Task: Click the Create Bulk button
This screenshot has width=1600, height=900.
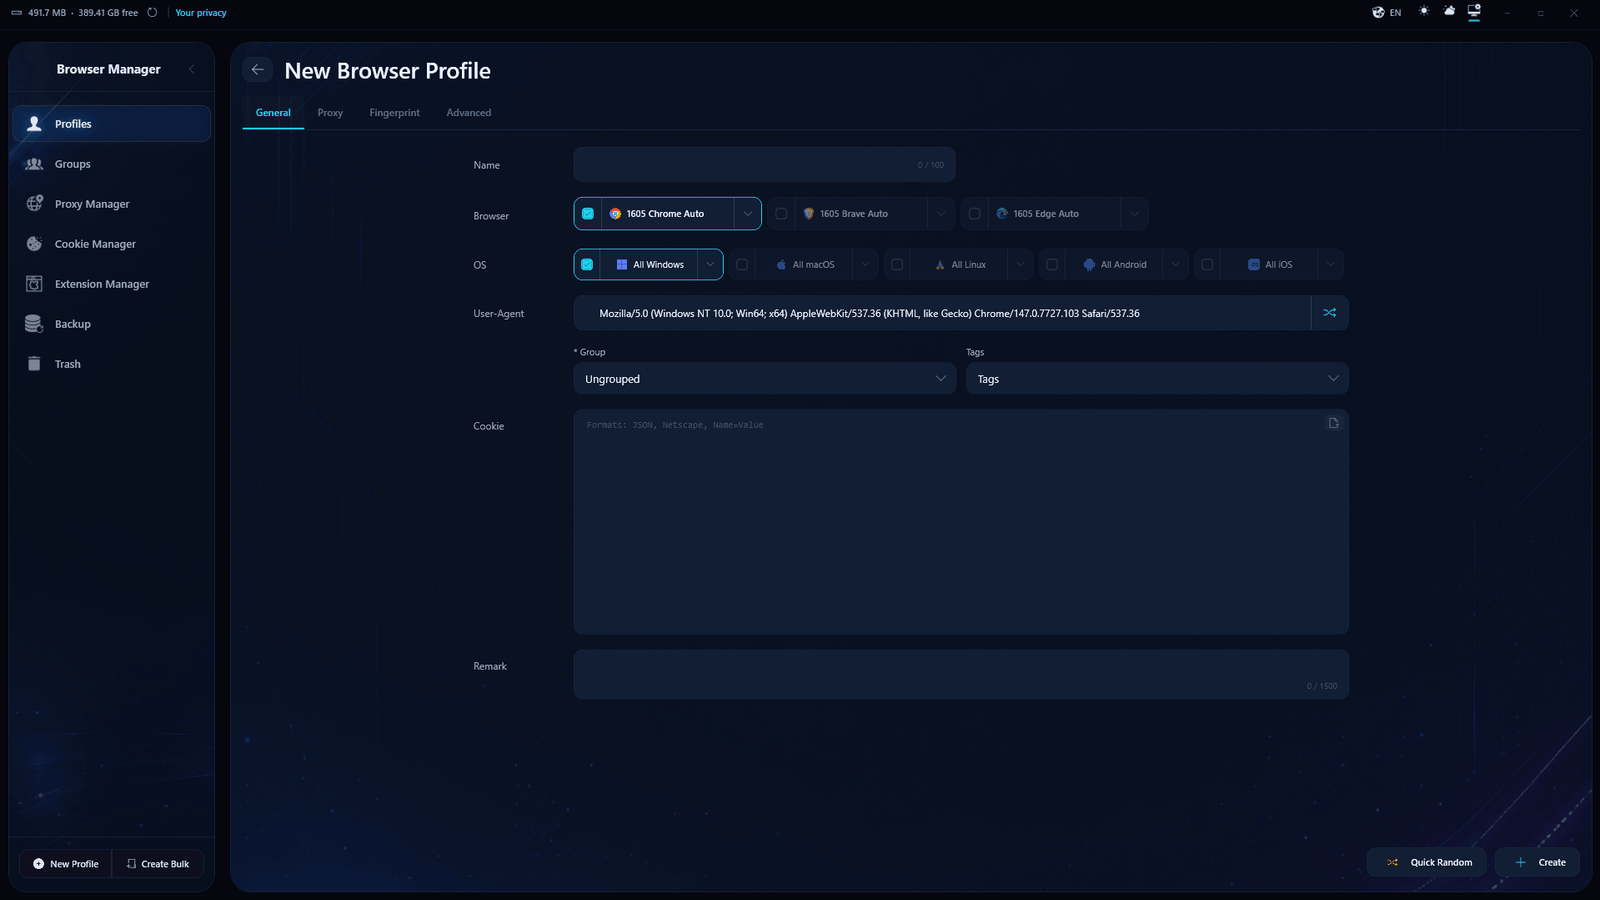Action: (158, 864)
